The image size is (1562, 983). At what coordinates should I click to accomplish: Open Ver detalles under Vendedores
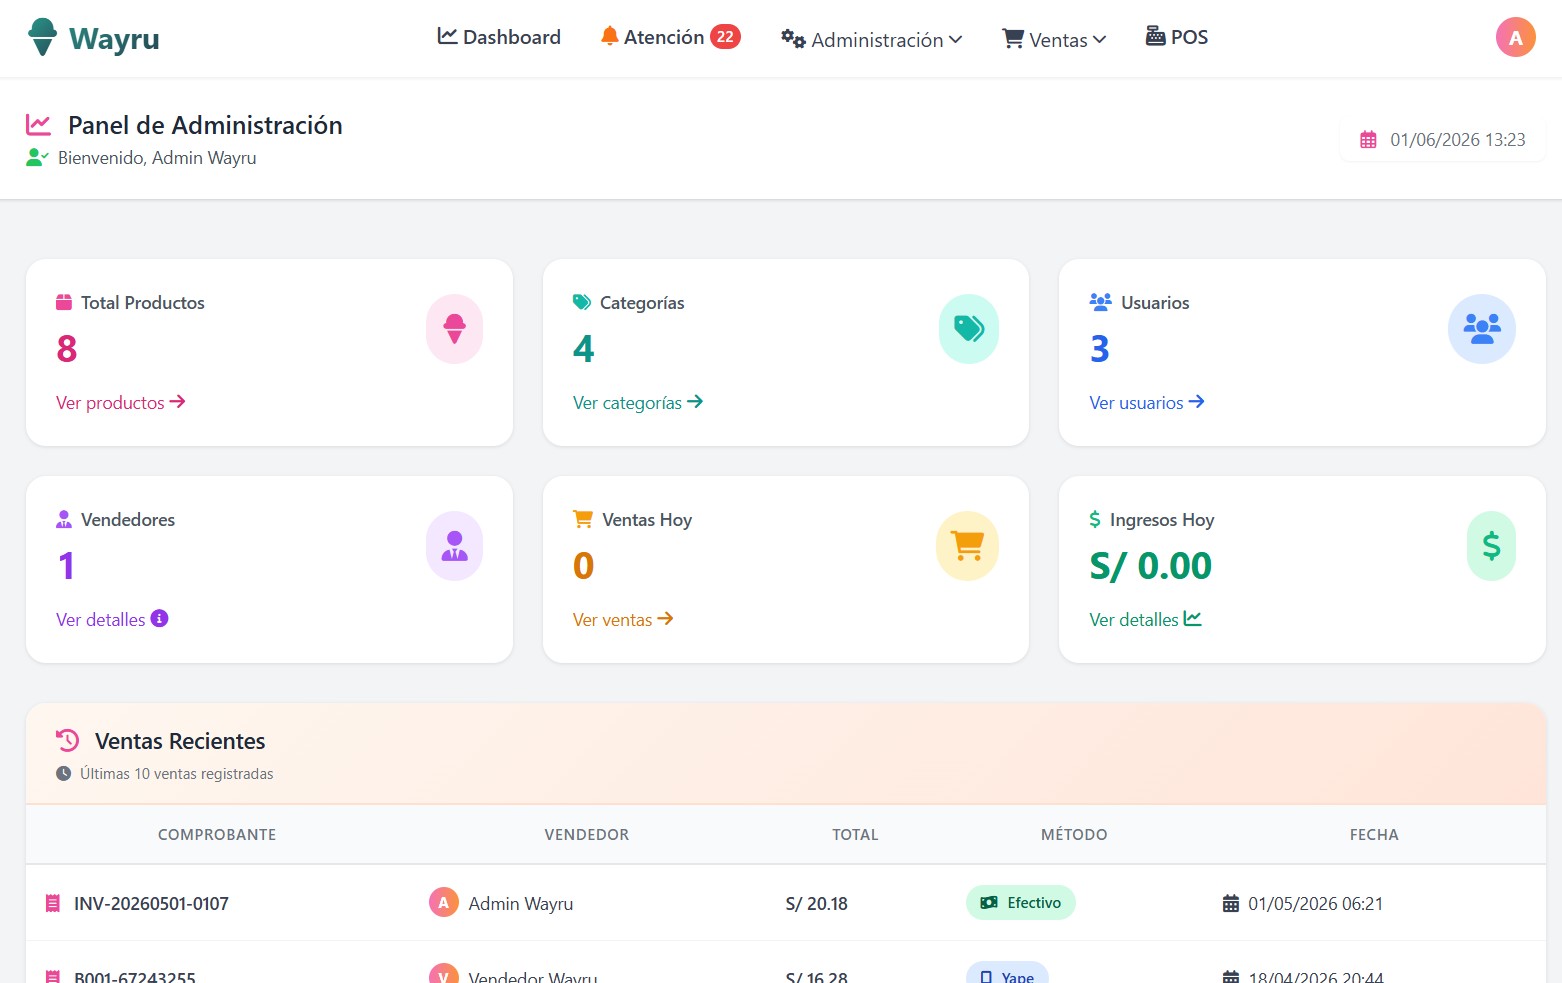point(112,619)
